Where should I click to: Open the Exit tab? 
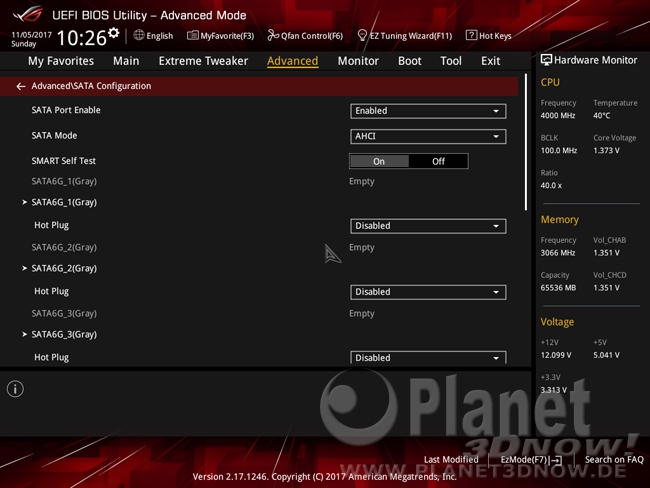pos(490,61)
